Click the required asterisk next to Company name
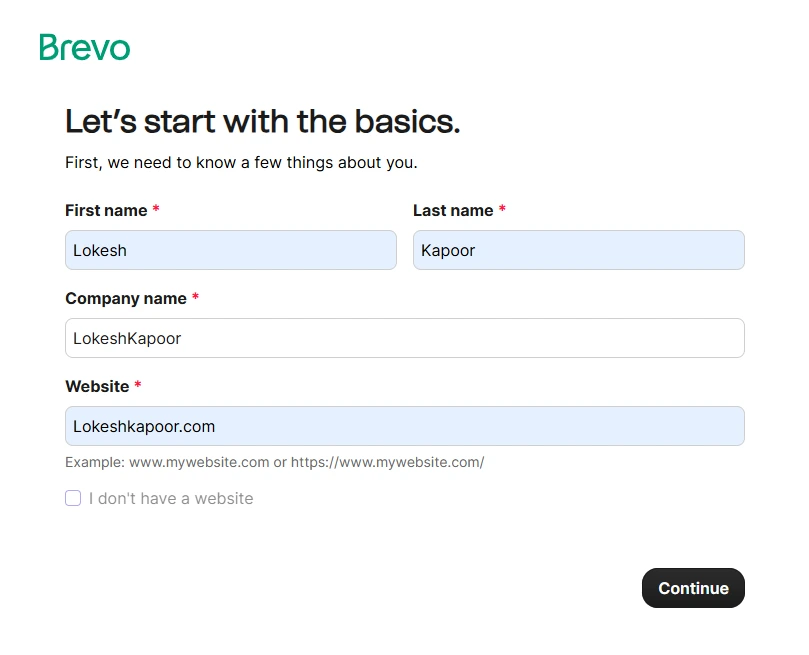Image resolution: width=809 pixels, height=655 pixels. coord(196,298)
